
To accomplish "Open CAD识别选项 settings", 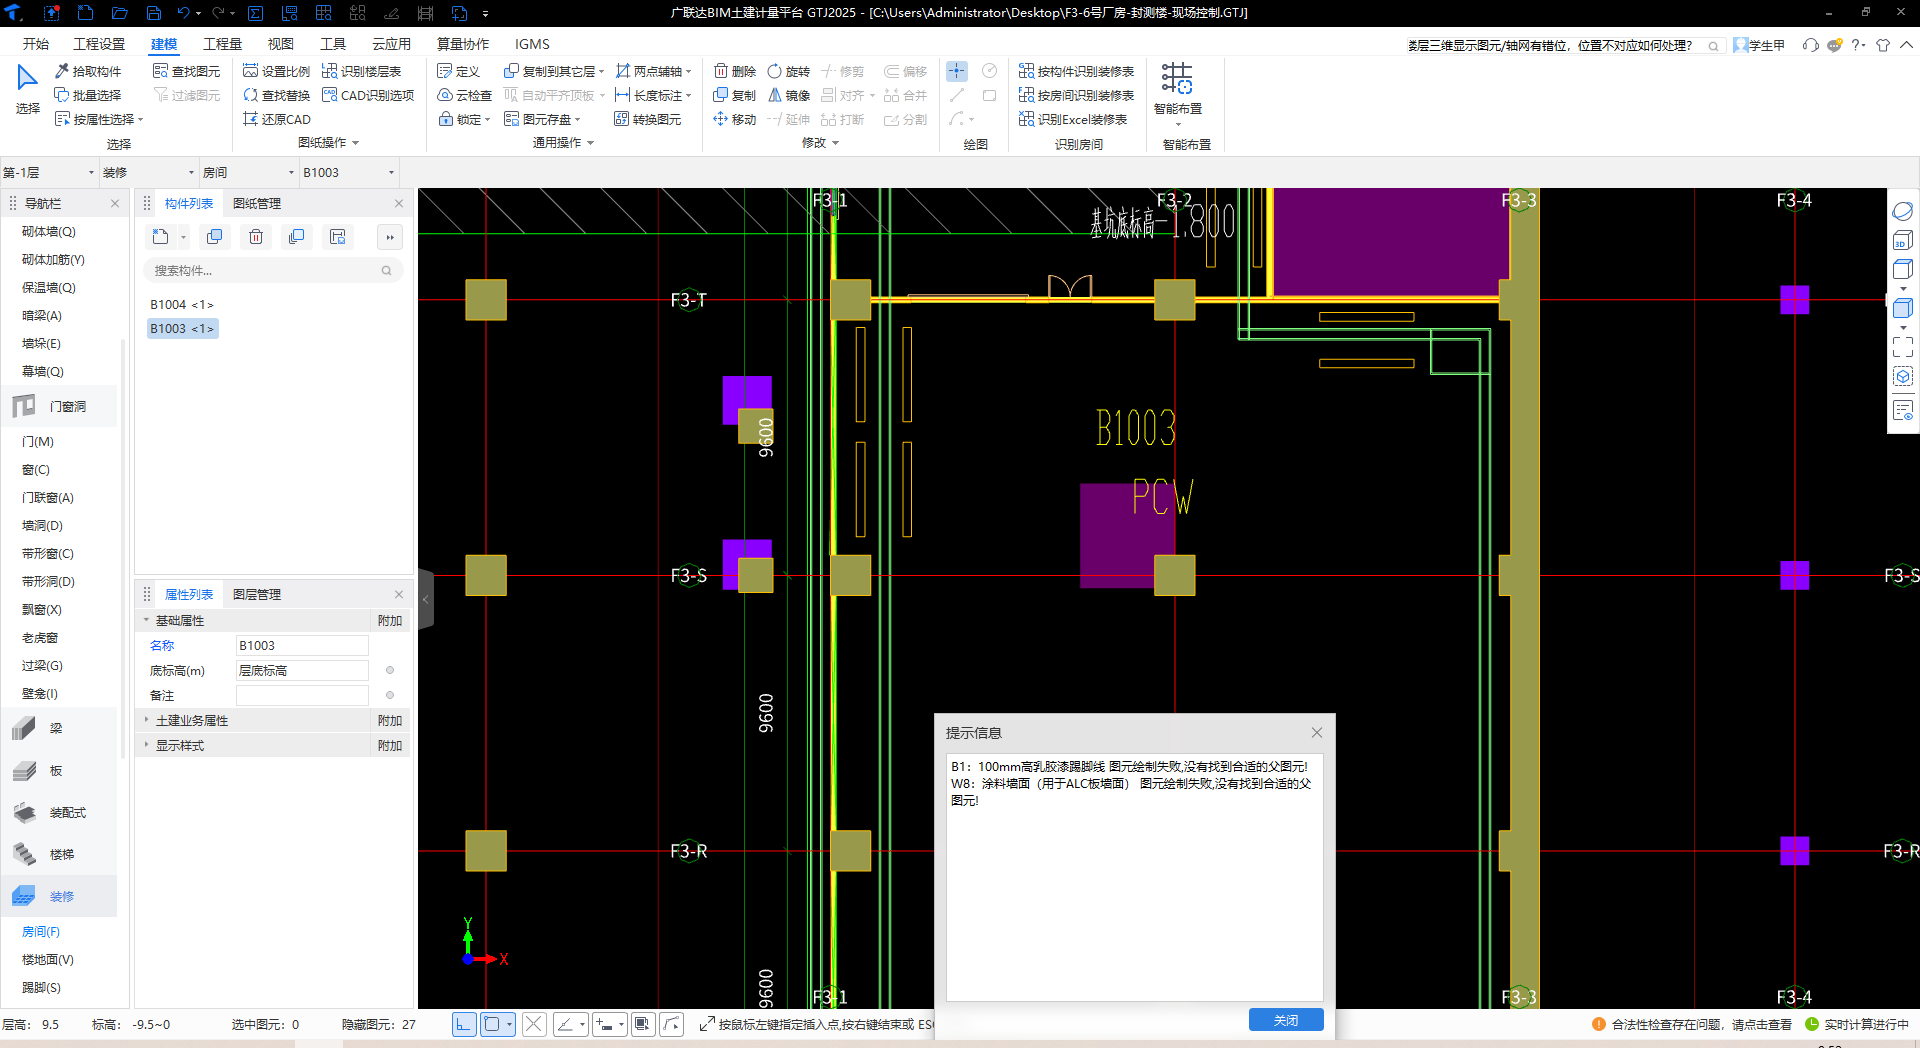I will (367, 95).
